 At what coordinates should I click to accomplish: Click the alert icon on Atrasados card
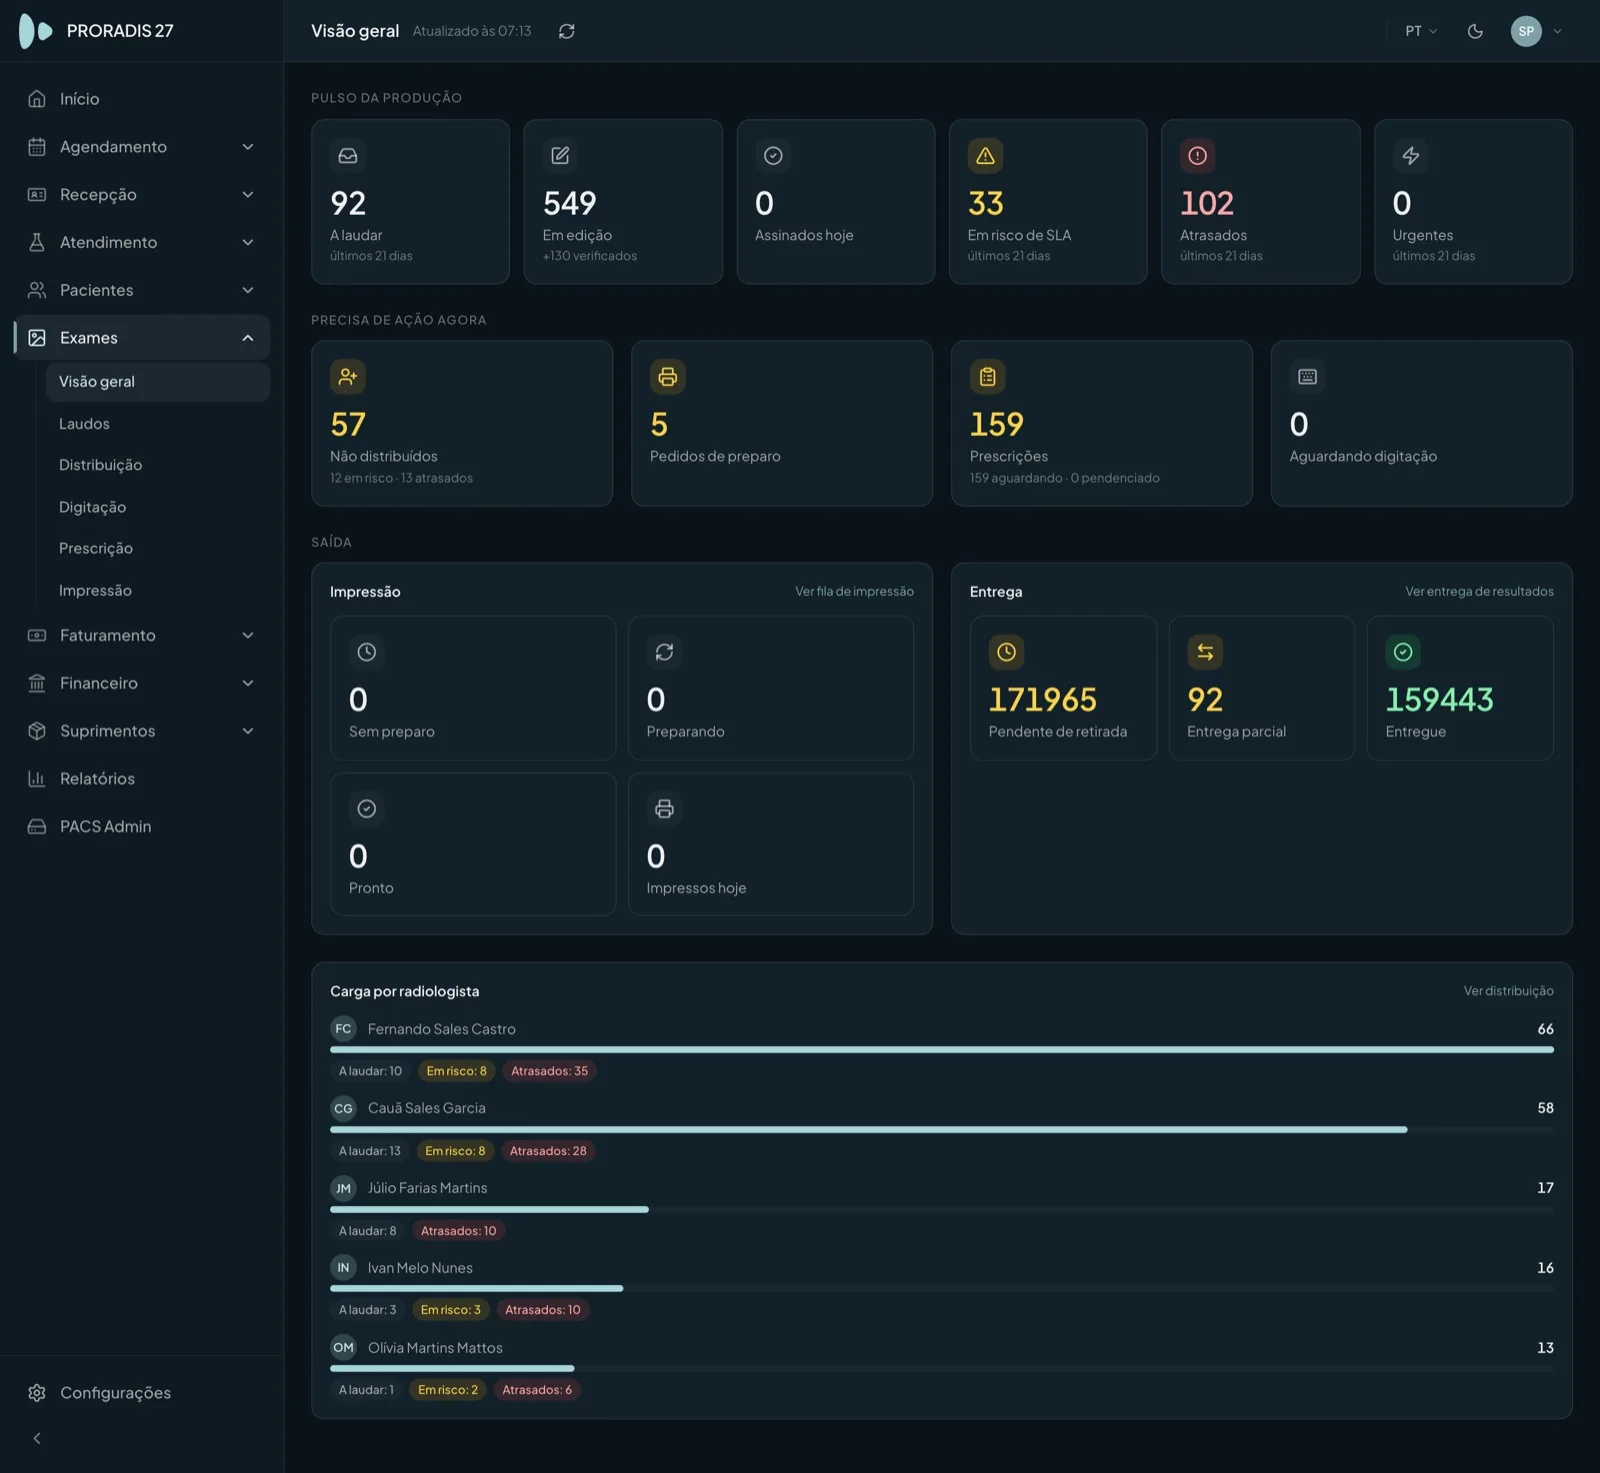click(1197, 156)
